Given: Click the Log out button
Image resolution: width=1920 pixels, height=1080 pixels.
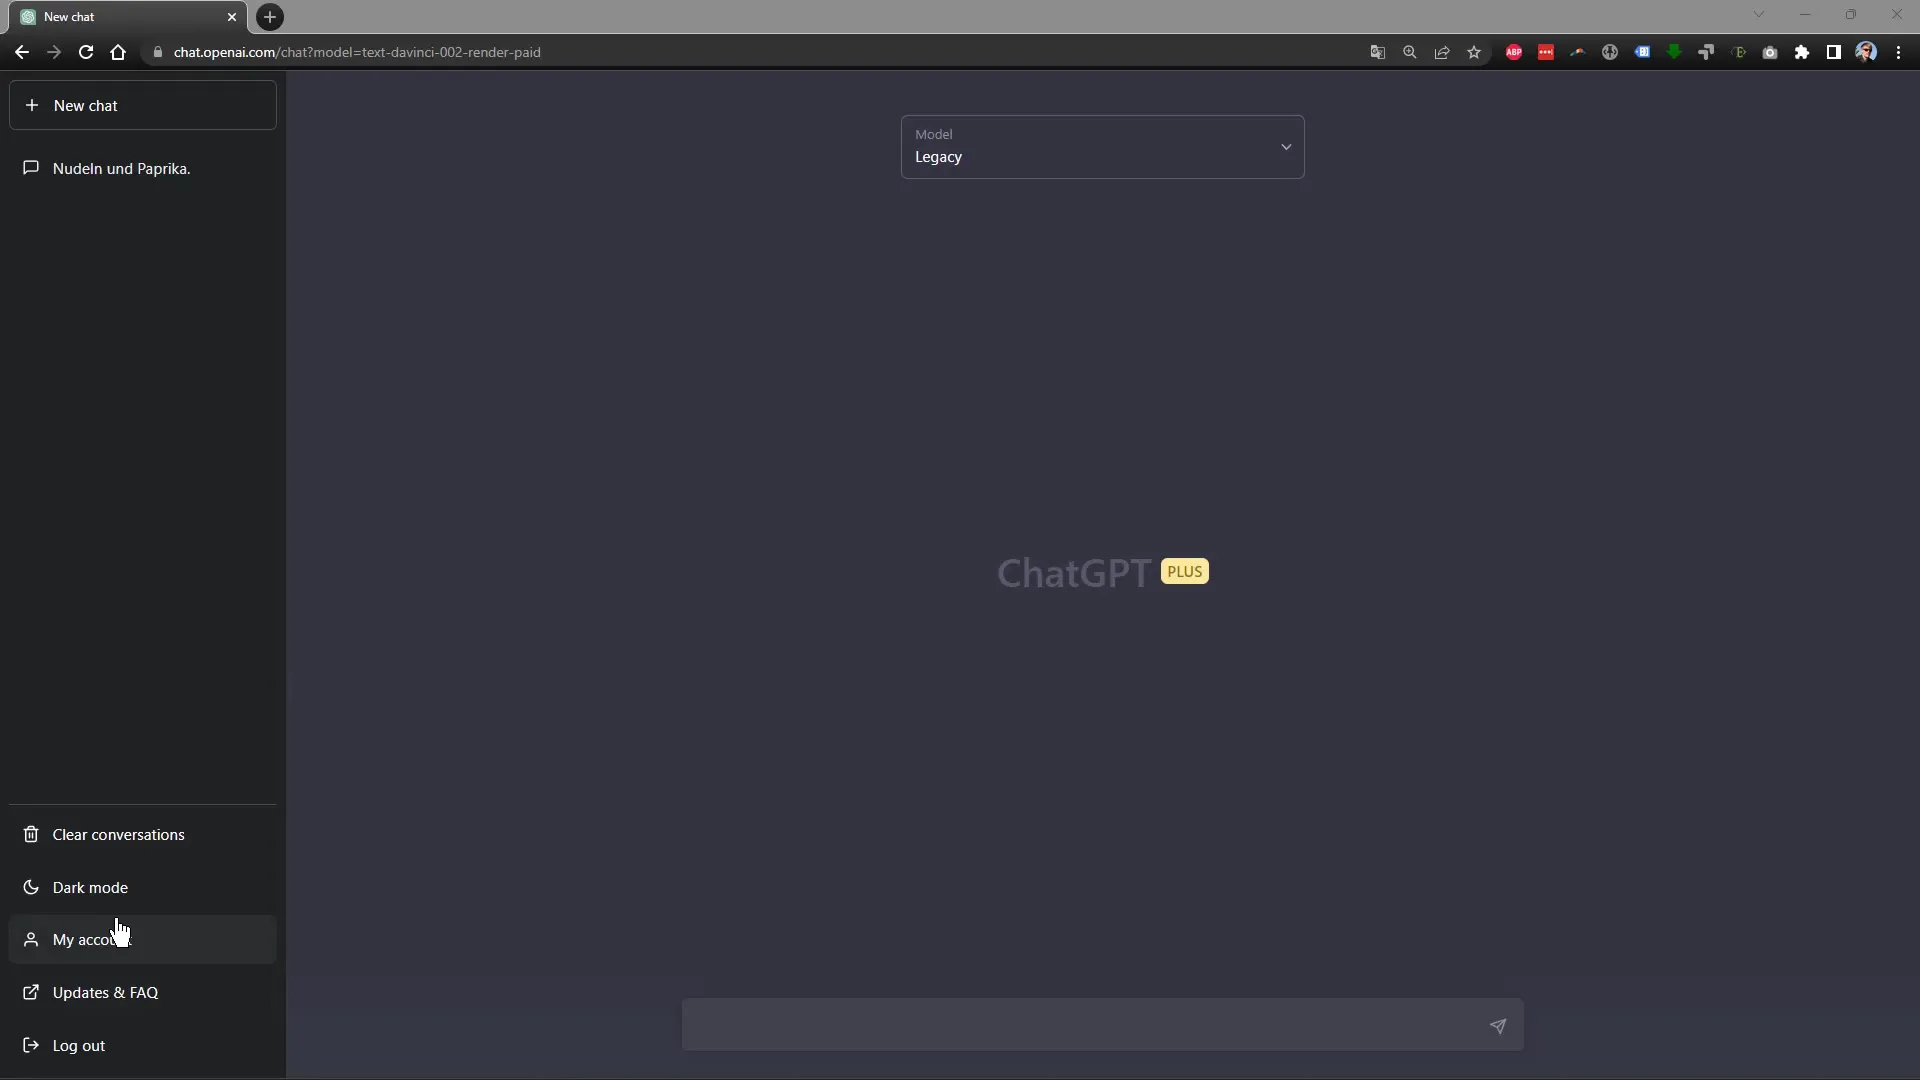Looking at the screenshot, I should click(x=78, y=1044).
